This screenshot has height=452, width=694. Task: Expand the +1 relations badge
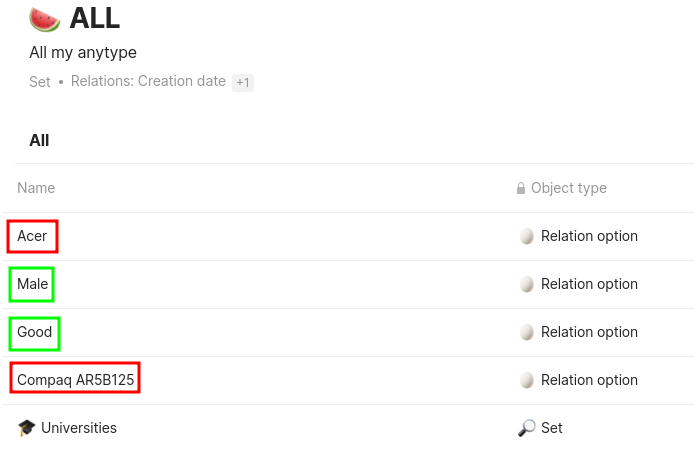pos(243,82)
